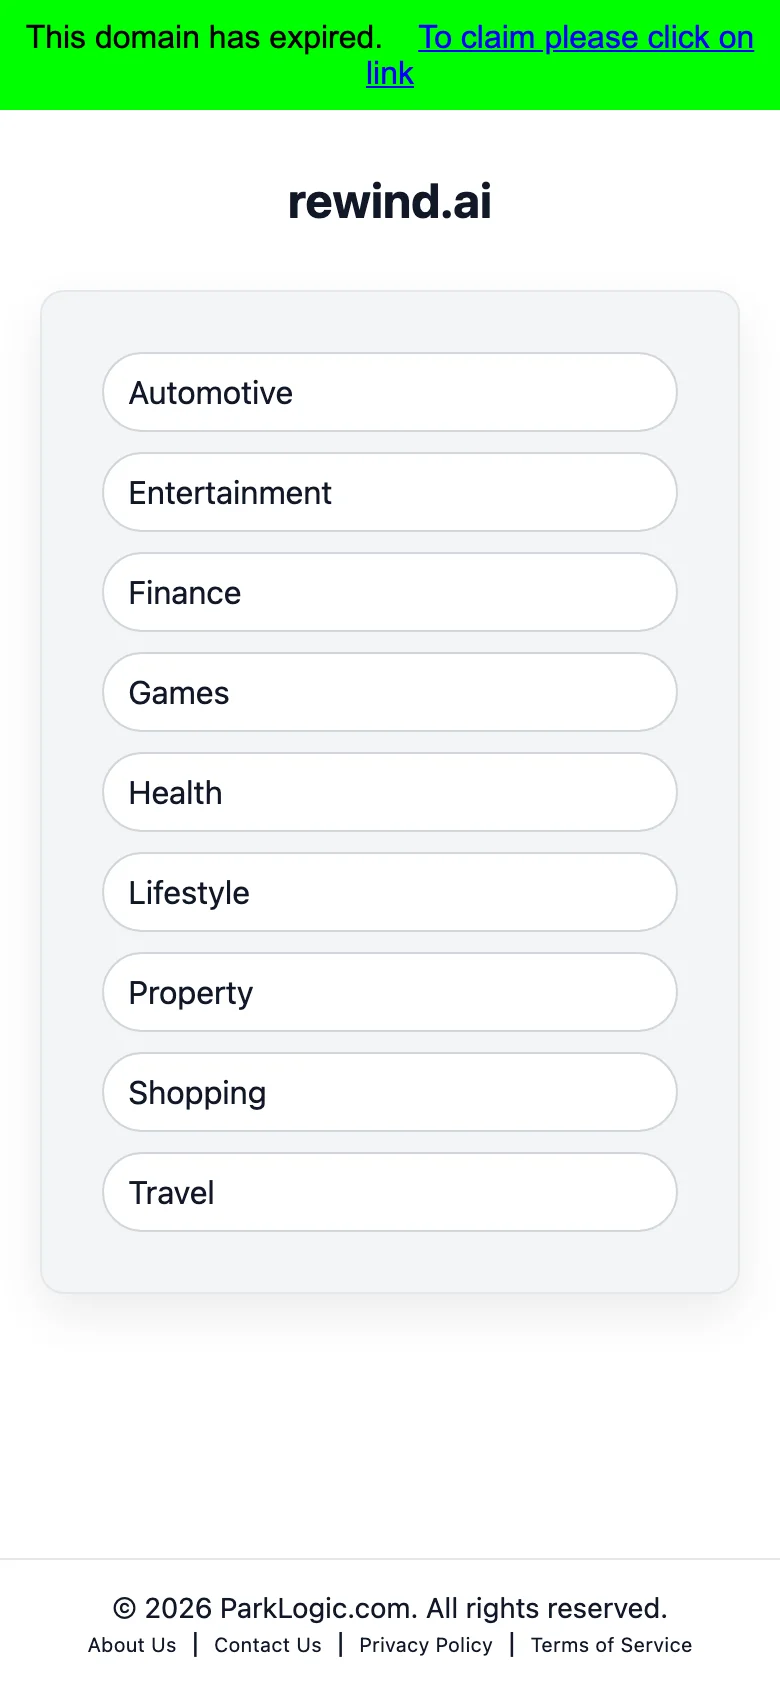Open the Terms of Service link
This screenshot has height=1688, width=780.
(x=611, y=1645)
